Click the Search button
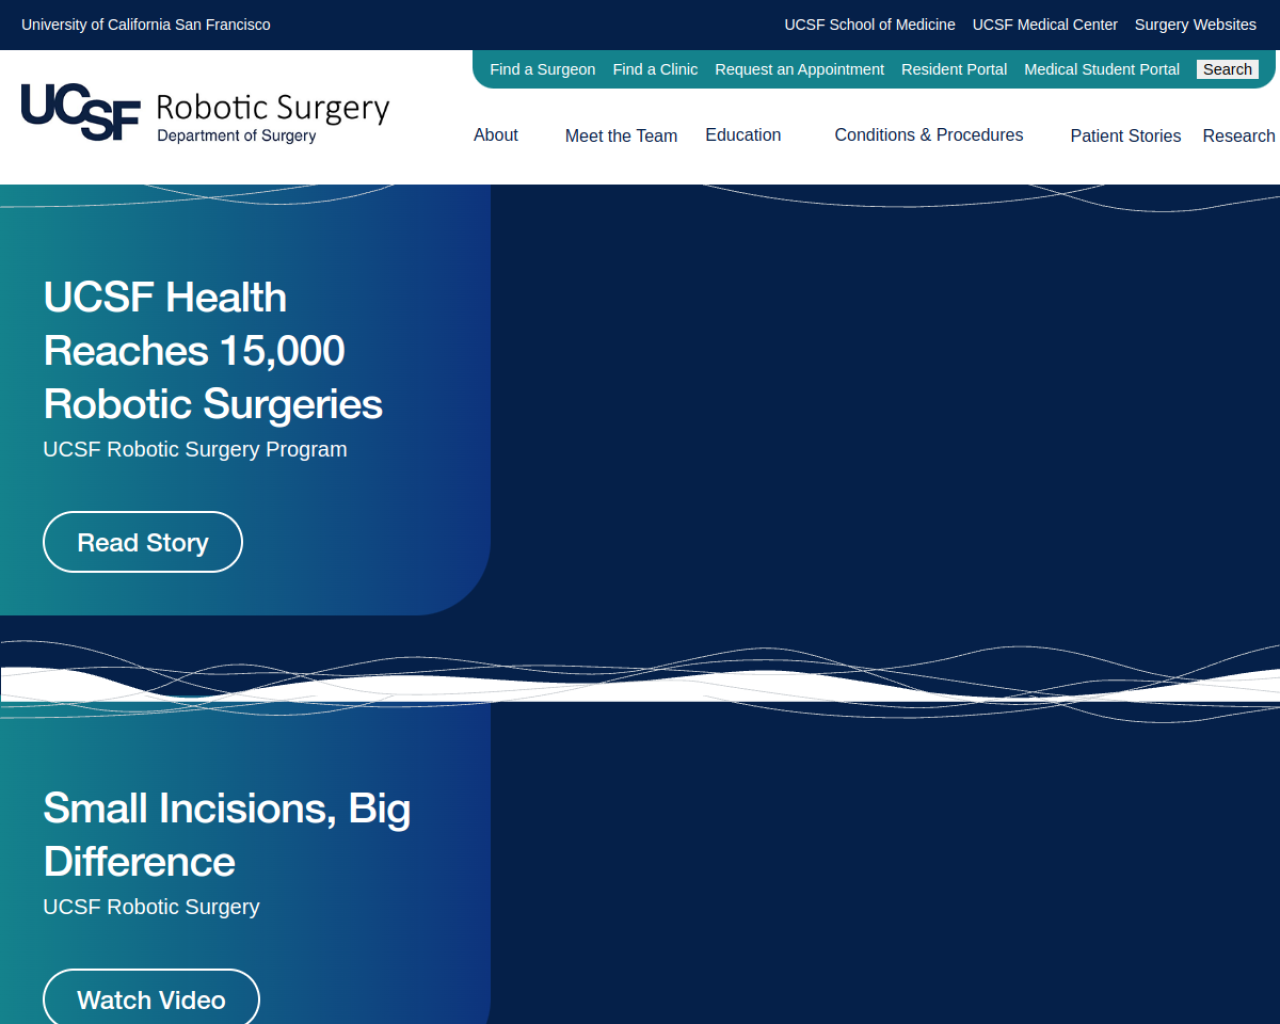Screen dimensions: 1280x1024 point(1227,69)
